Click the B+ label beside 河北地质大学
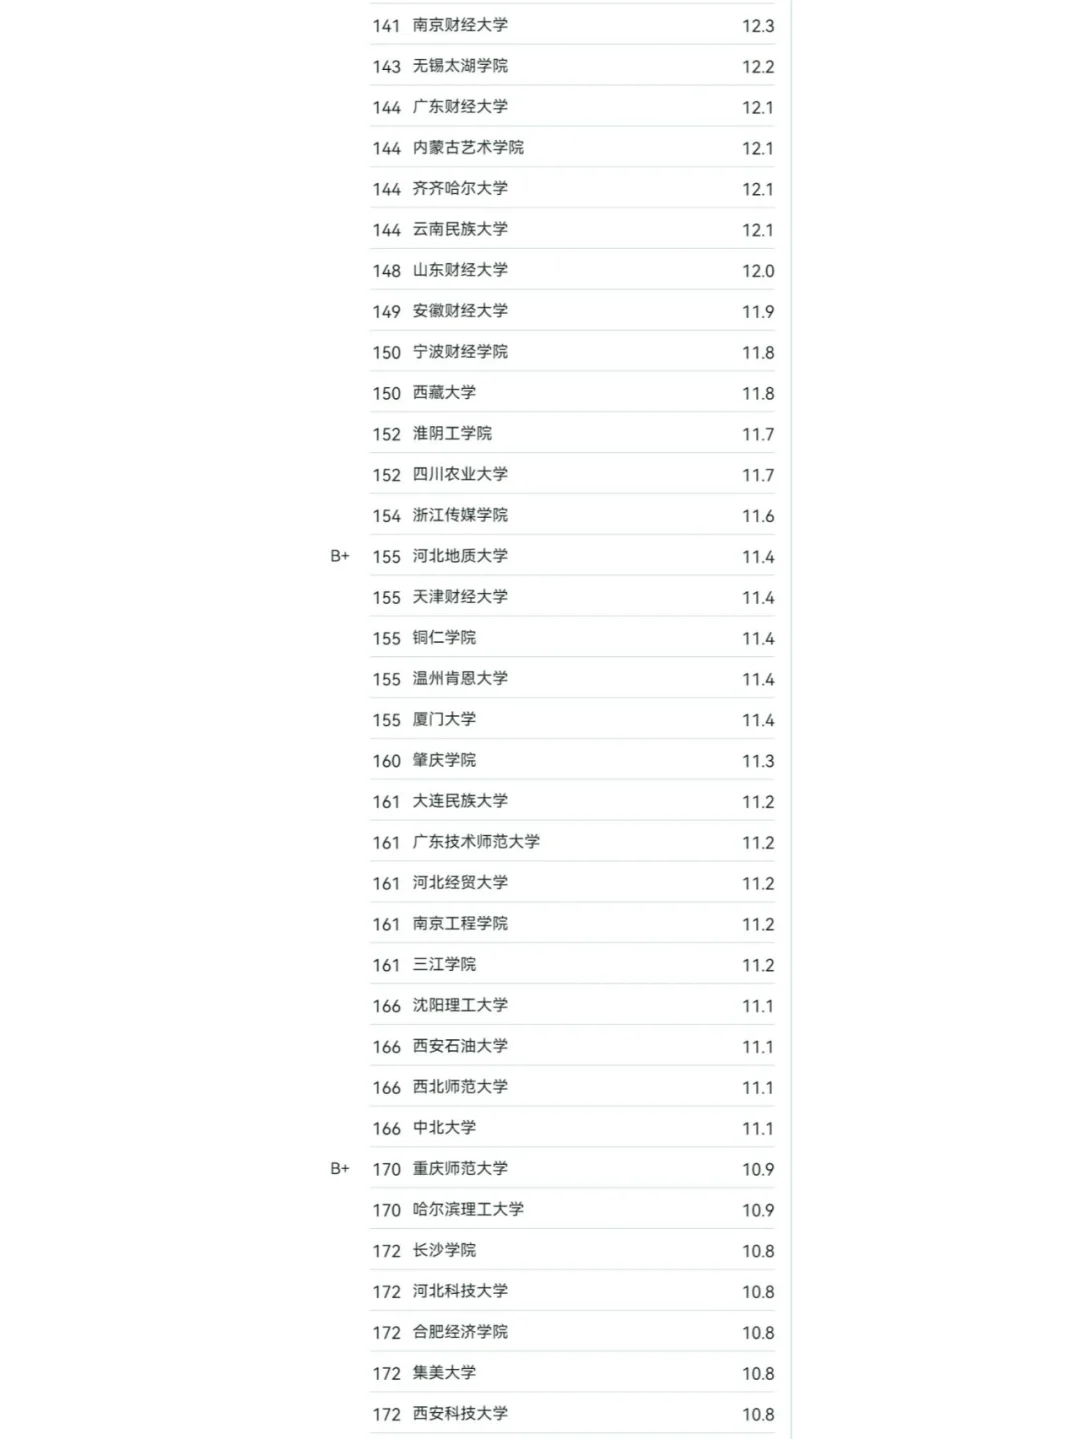1080x1439 pixels. tap(340, 556)
